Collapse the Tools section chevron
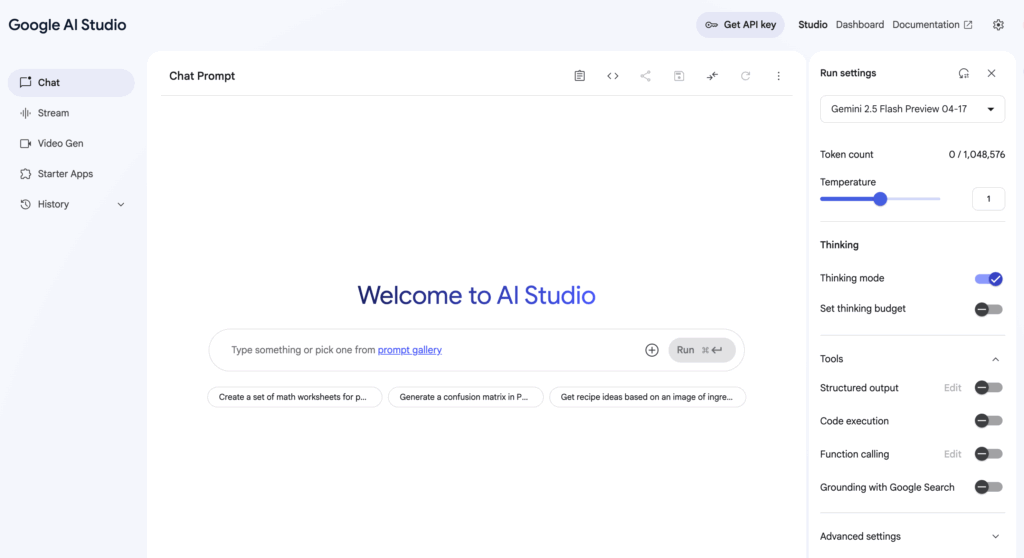Viewport: 1024px width, 558px height. (995, 359)
